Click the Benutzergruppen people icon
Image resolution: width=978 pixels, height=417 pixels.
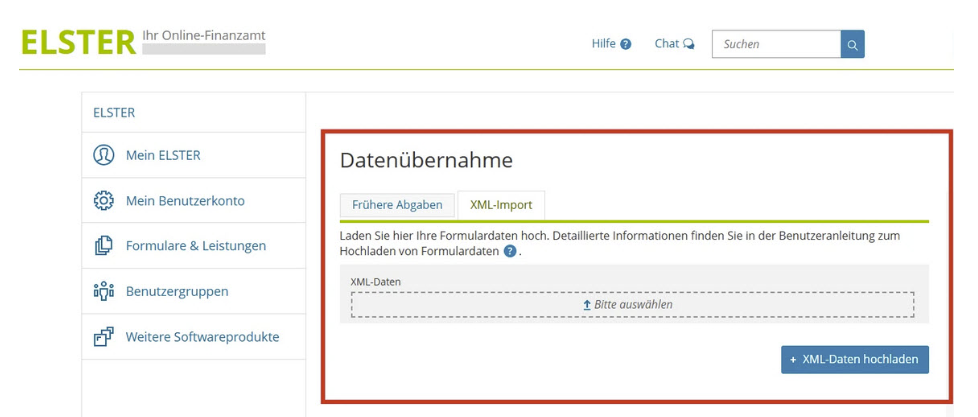(104, 291)
